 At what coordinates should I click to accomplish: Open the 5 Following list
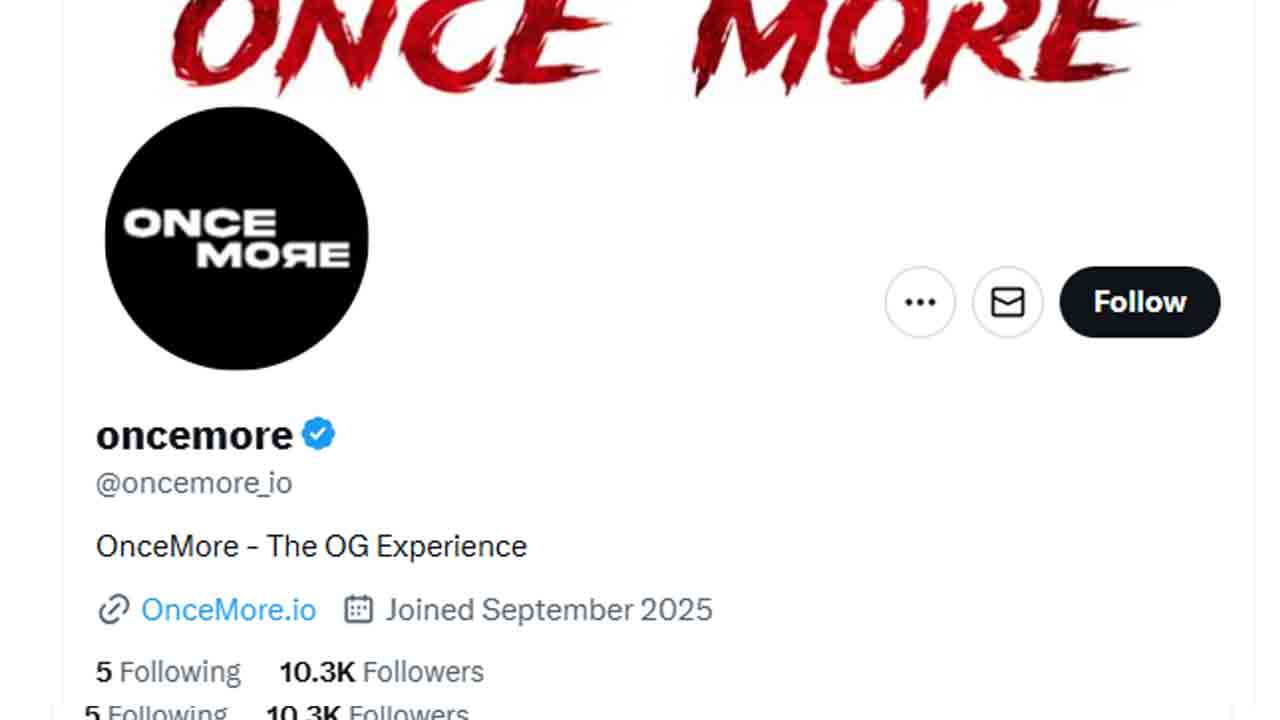pos(168,672)
